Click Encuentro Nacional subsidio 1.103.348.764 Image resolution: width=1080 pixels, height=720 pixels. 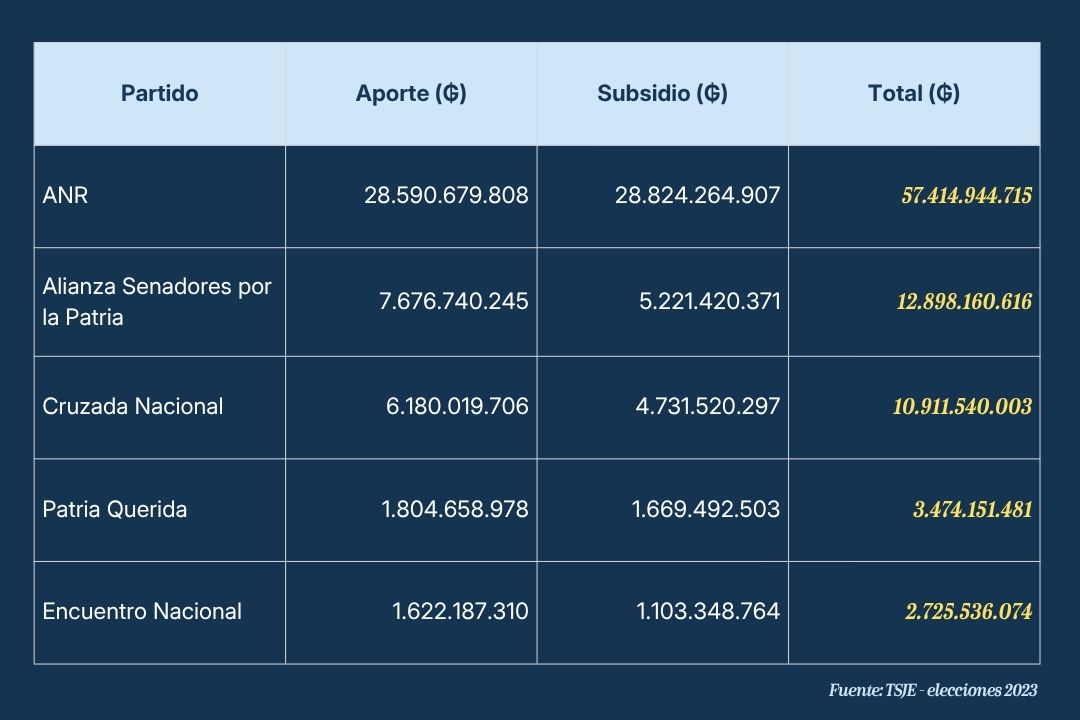point(707,611)
